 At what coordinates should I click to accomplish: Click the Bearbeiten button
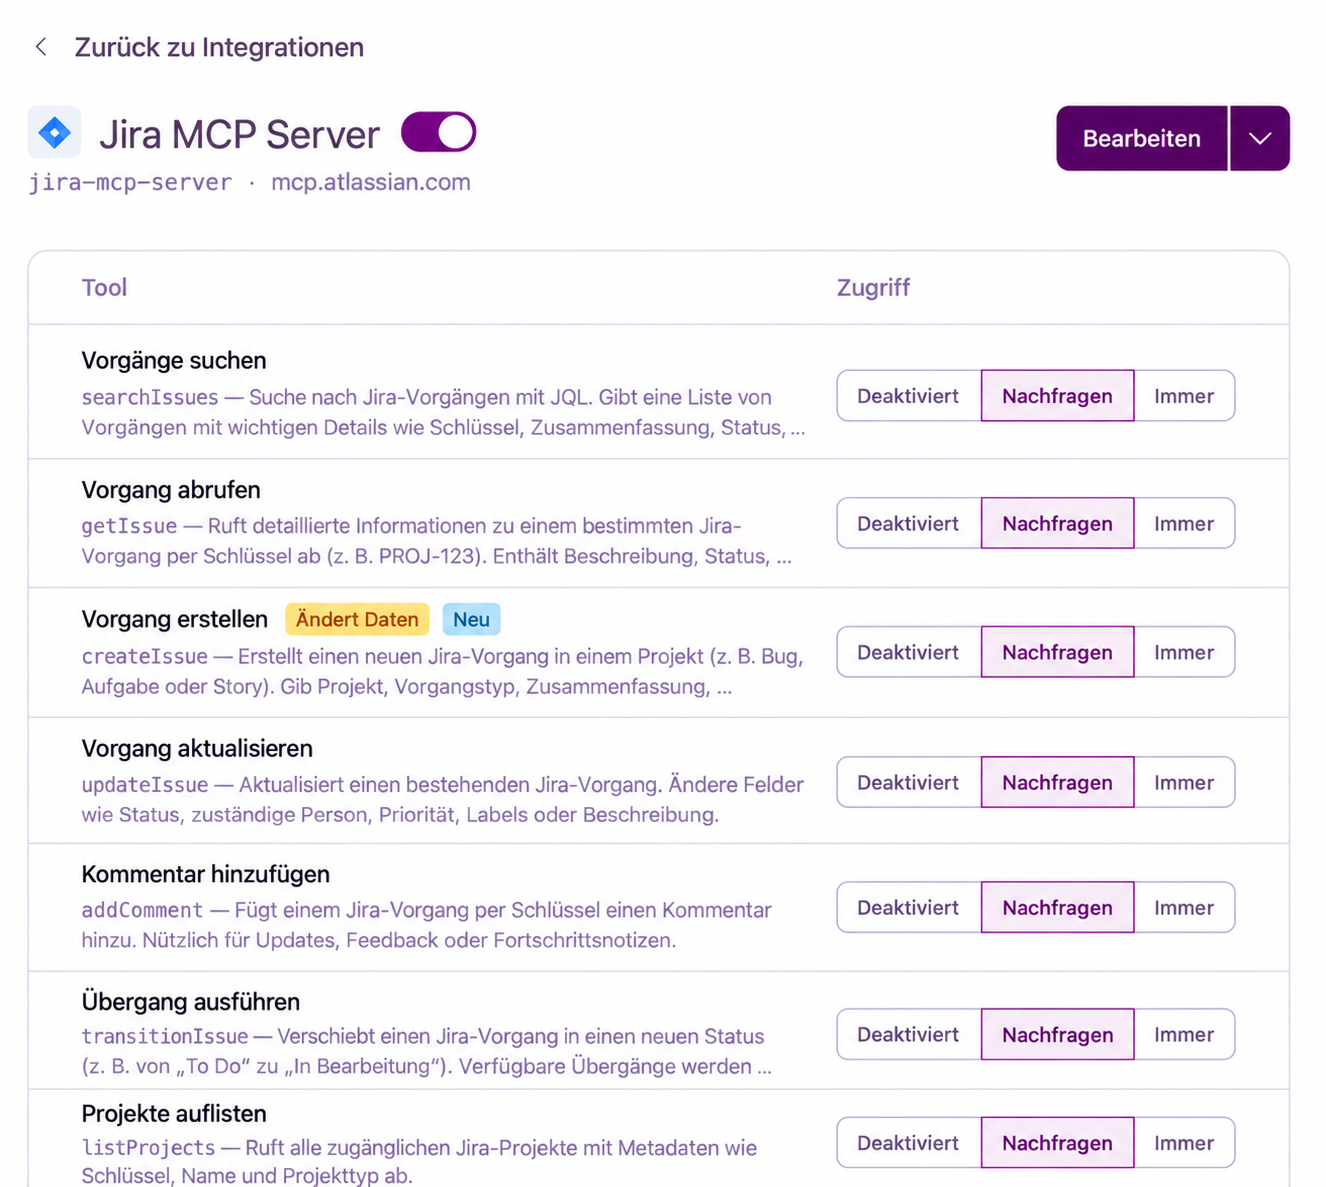click(x=1142, y=138)
